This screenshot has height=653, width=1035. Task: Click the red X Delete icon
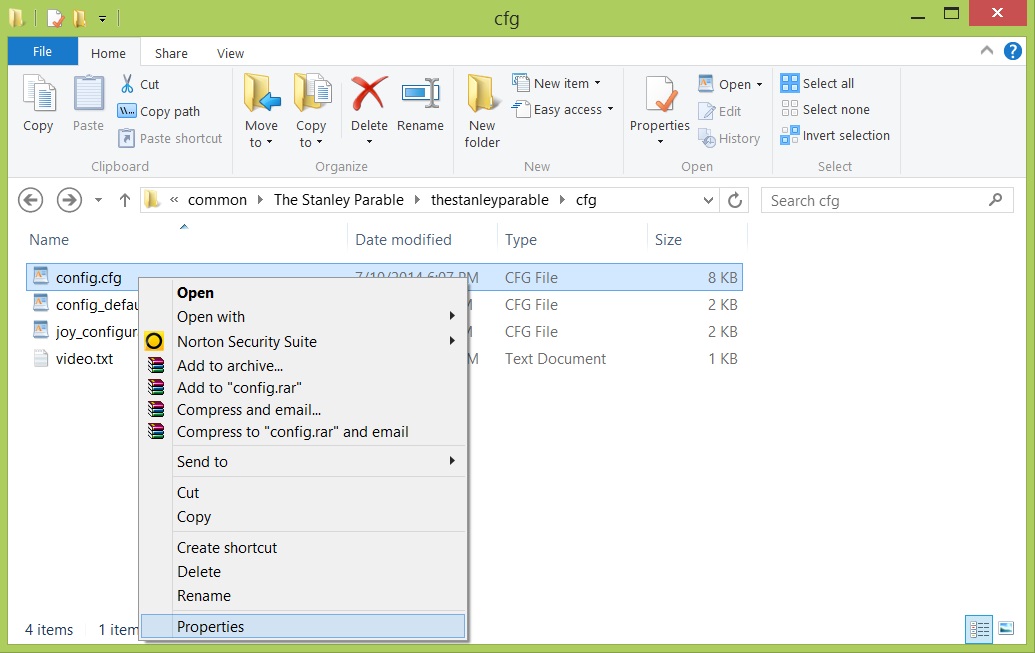click(369, 92)
